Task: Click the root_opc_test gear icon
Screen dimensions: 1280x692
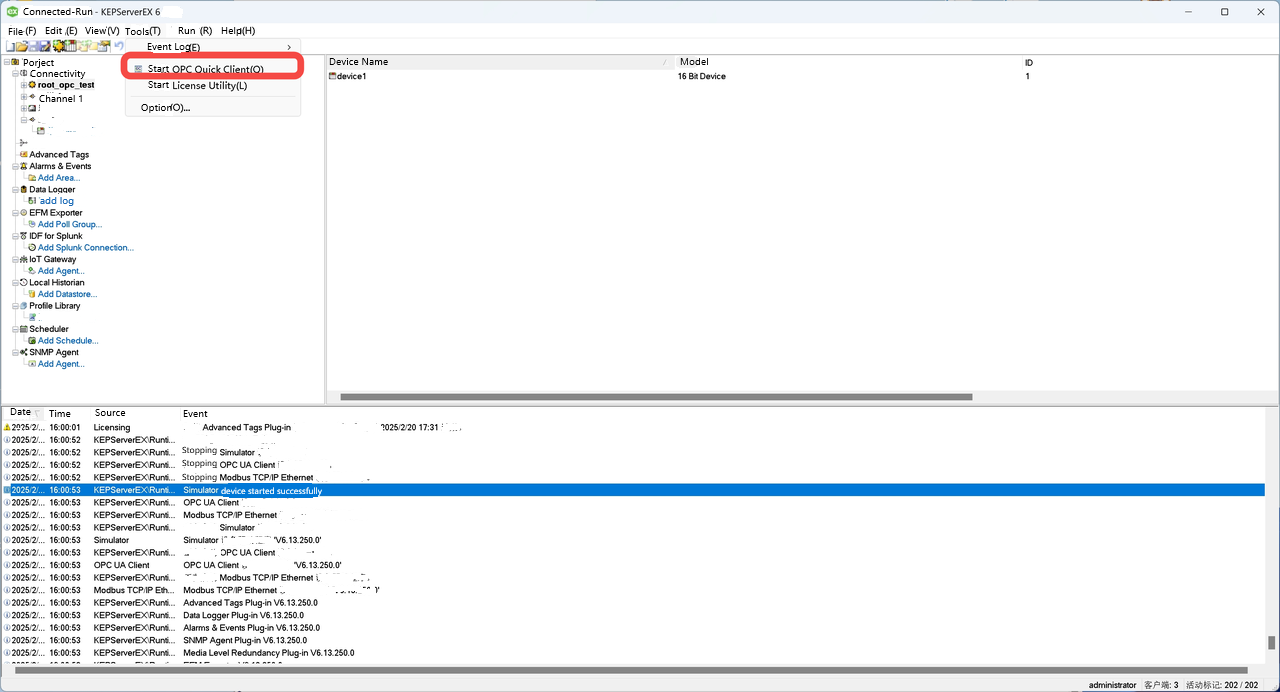Action: [32, 85]
